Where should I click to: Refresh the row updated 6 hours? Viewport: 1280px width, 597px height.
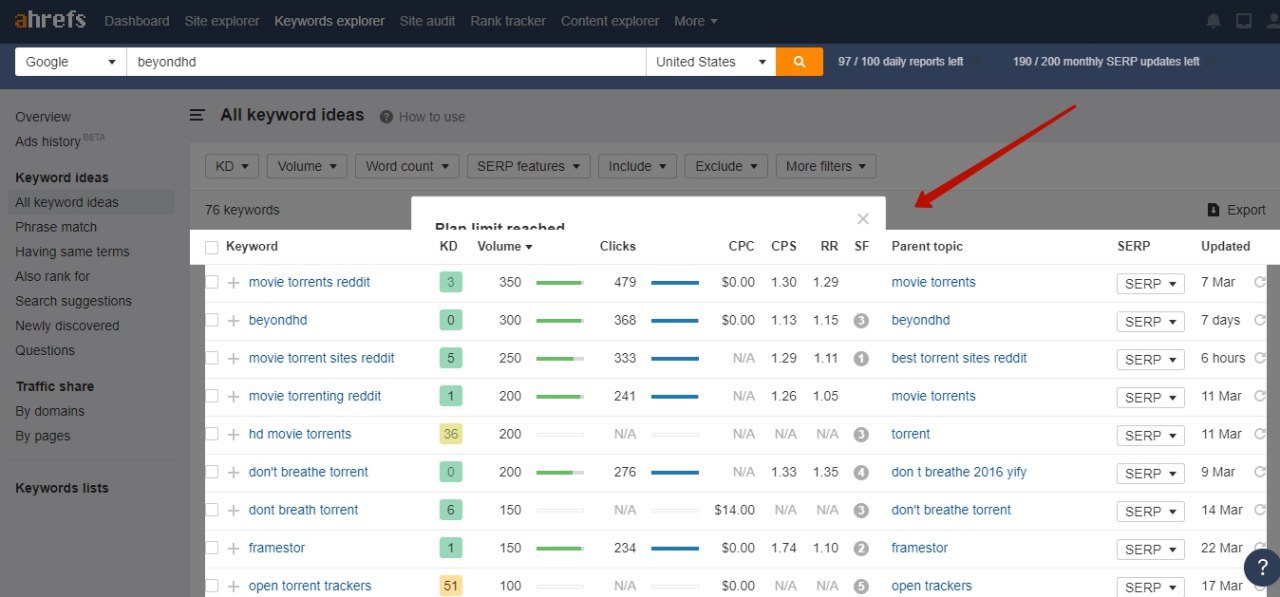pos(1260,359)
